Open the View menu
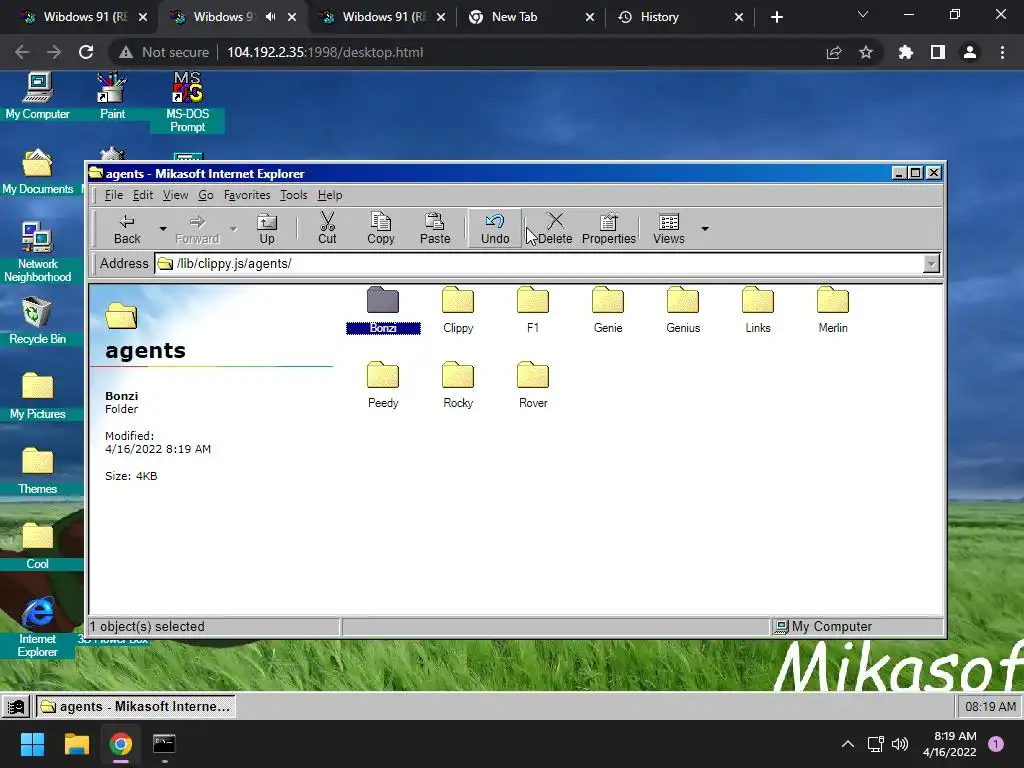The height and width of the screenshot is (768, 1024). click(x=175, y=195)
